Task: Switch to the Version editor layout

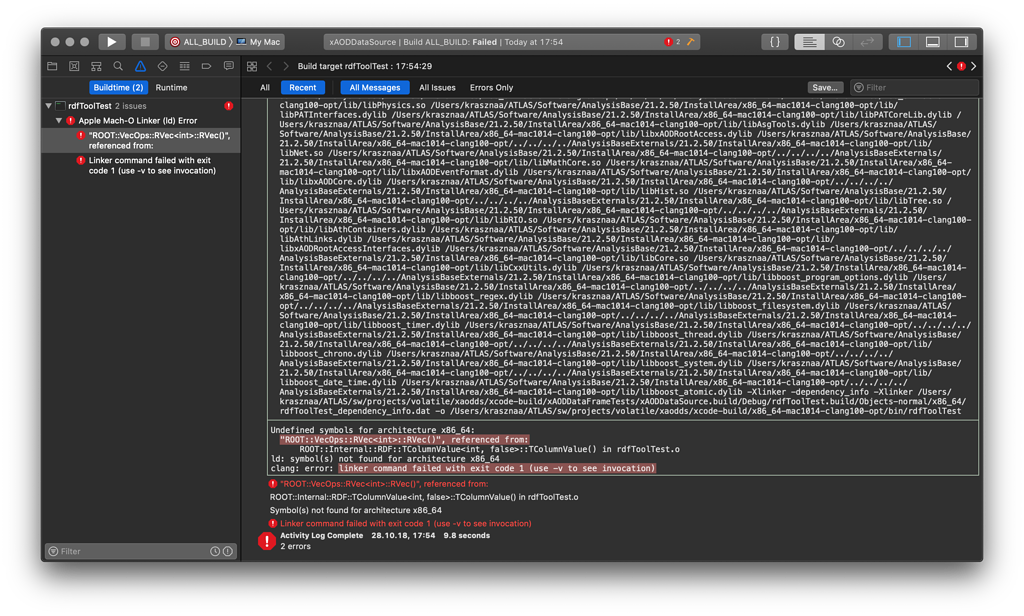Action: point(867,42)
